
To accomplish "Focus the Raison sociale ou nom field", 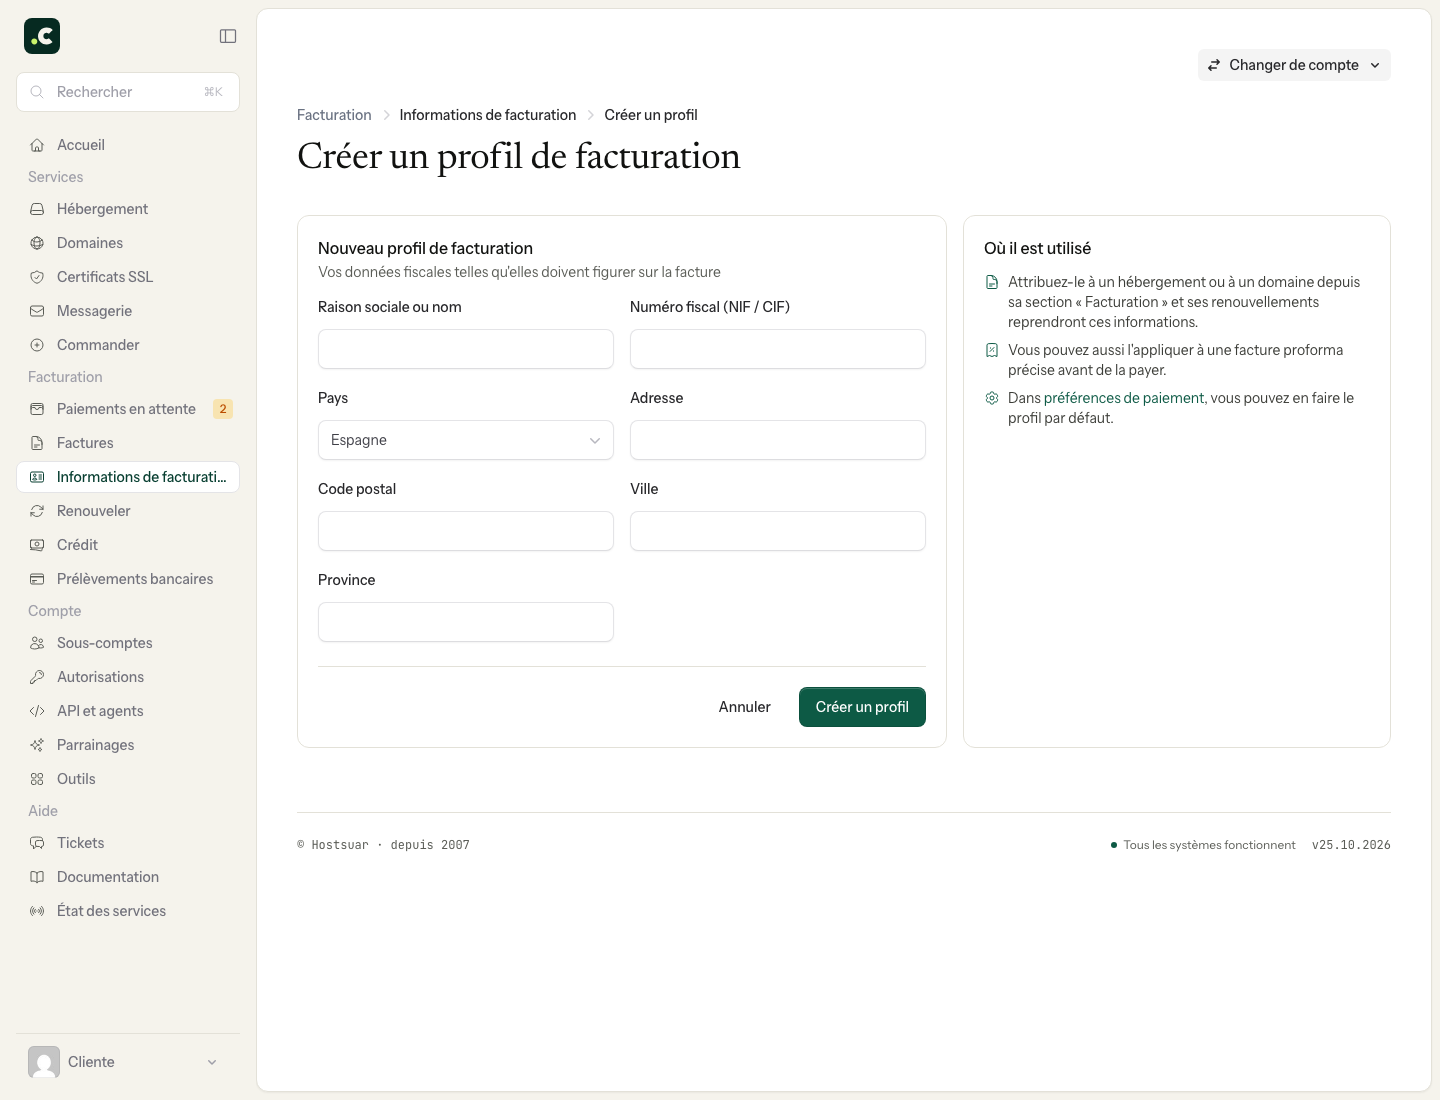I will point(466,349).
